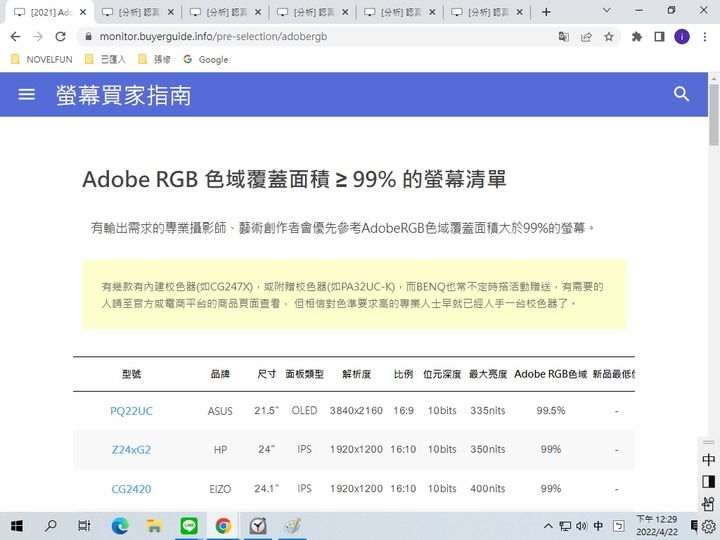Launch Microsoft Edge from the taskbar

(x=120, y=526)
